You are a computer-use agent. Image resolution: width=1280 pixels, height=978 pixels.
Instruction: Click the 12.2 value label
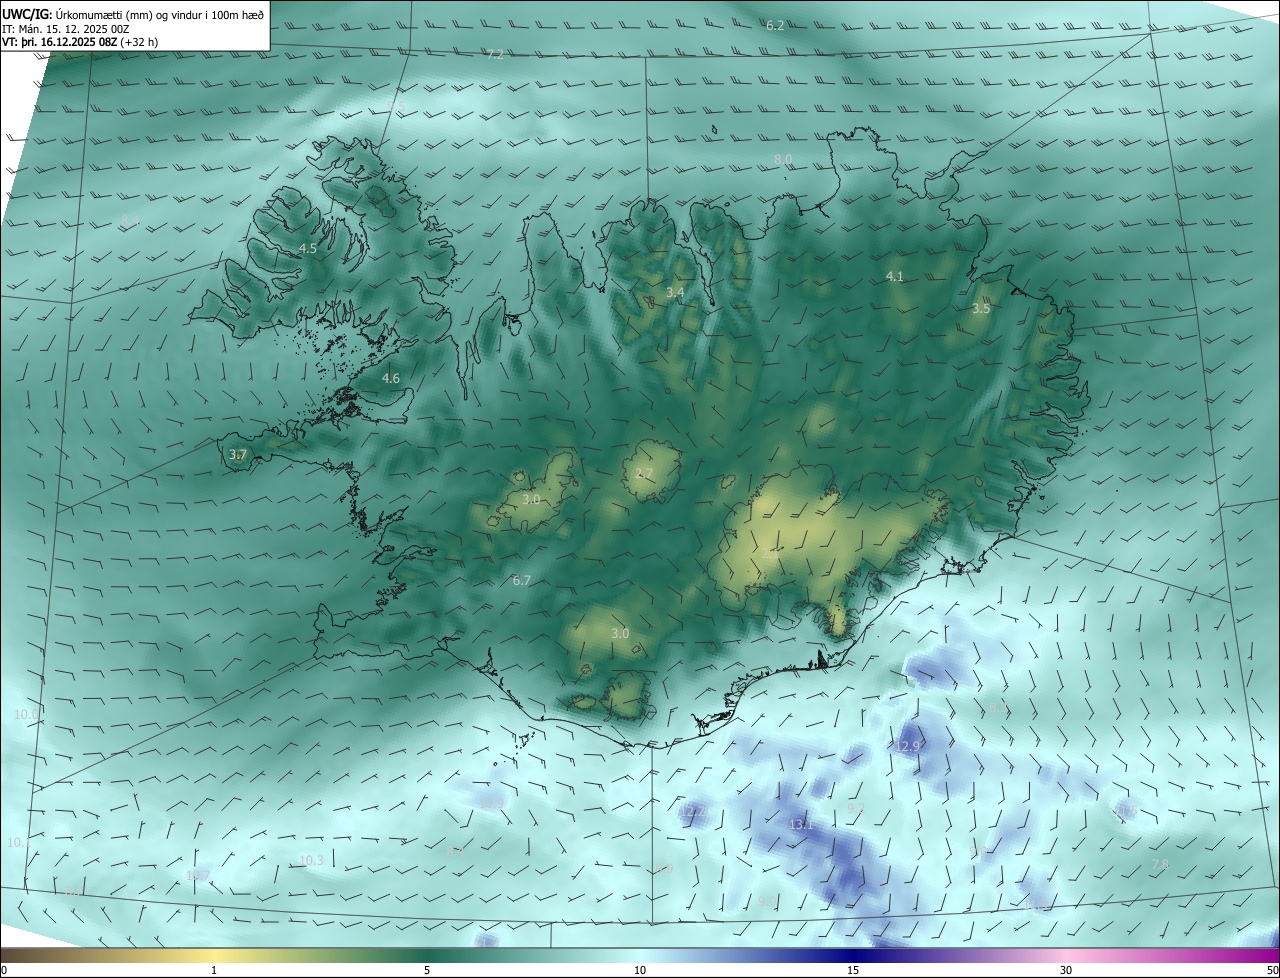click(691, 811)
